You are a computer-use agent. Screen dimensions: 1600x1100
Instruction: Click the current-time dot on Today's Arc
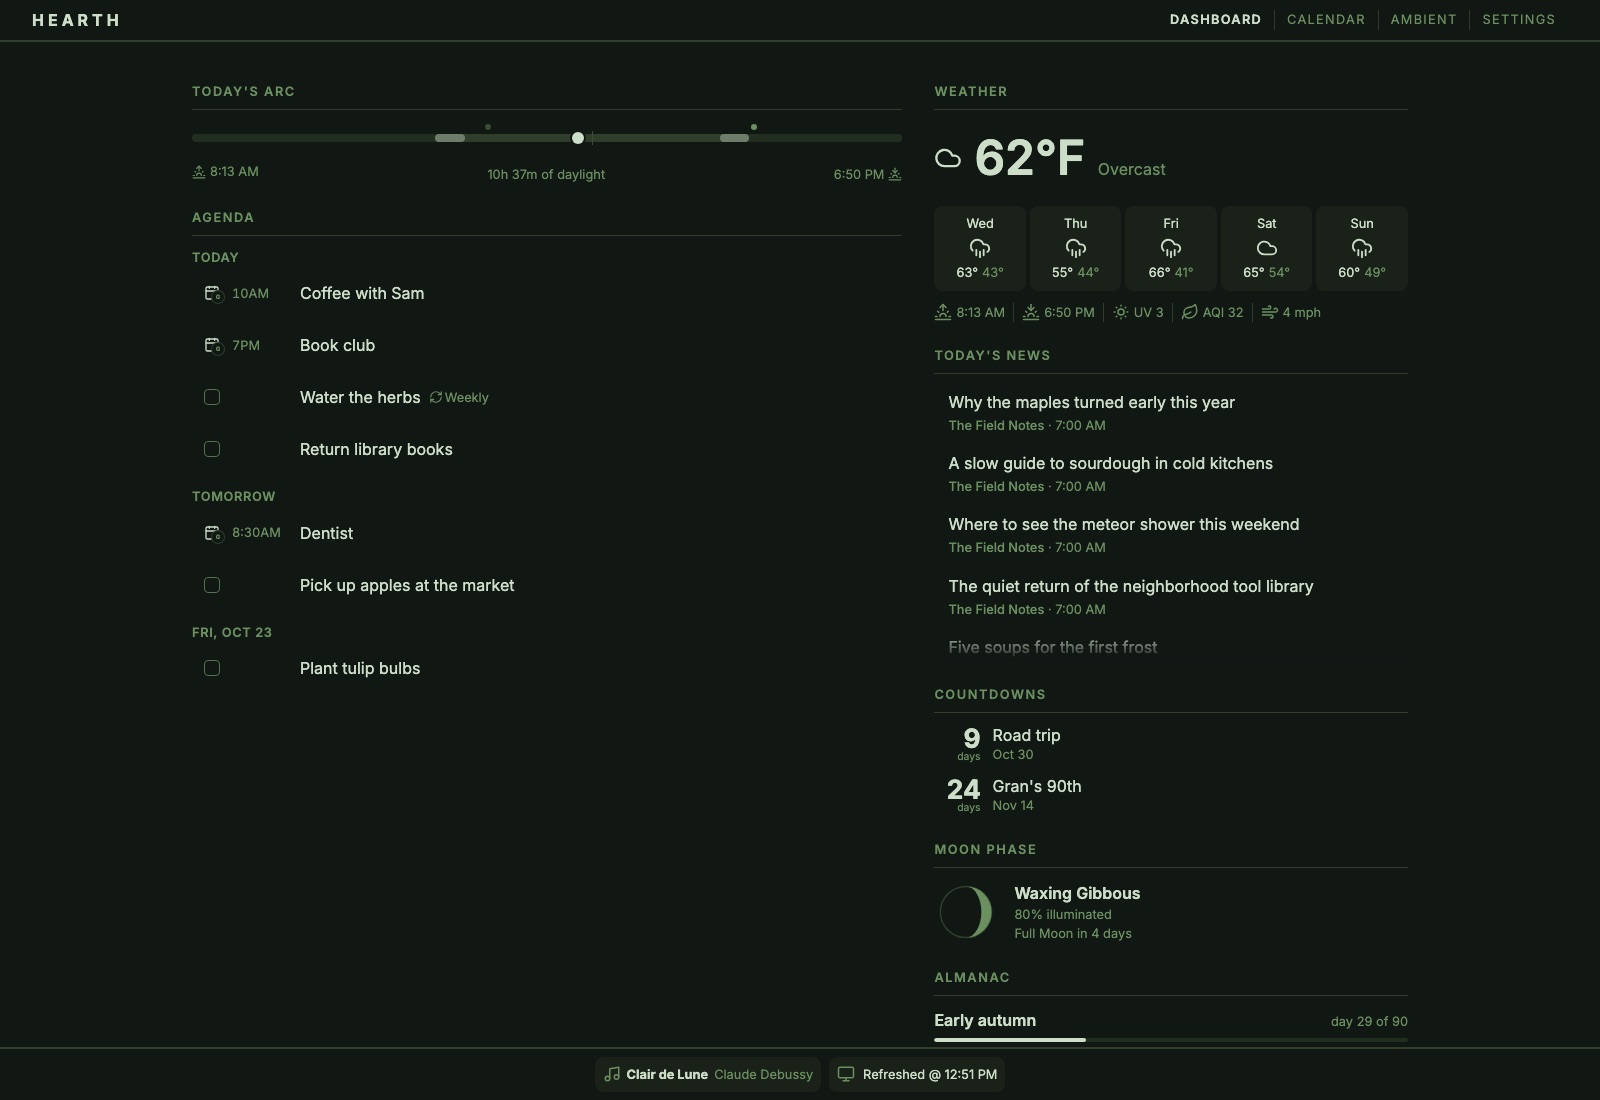click(x=578, y=138)
